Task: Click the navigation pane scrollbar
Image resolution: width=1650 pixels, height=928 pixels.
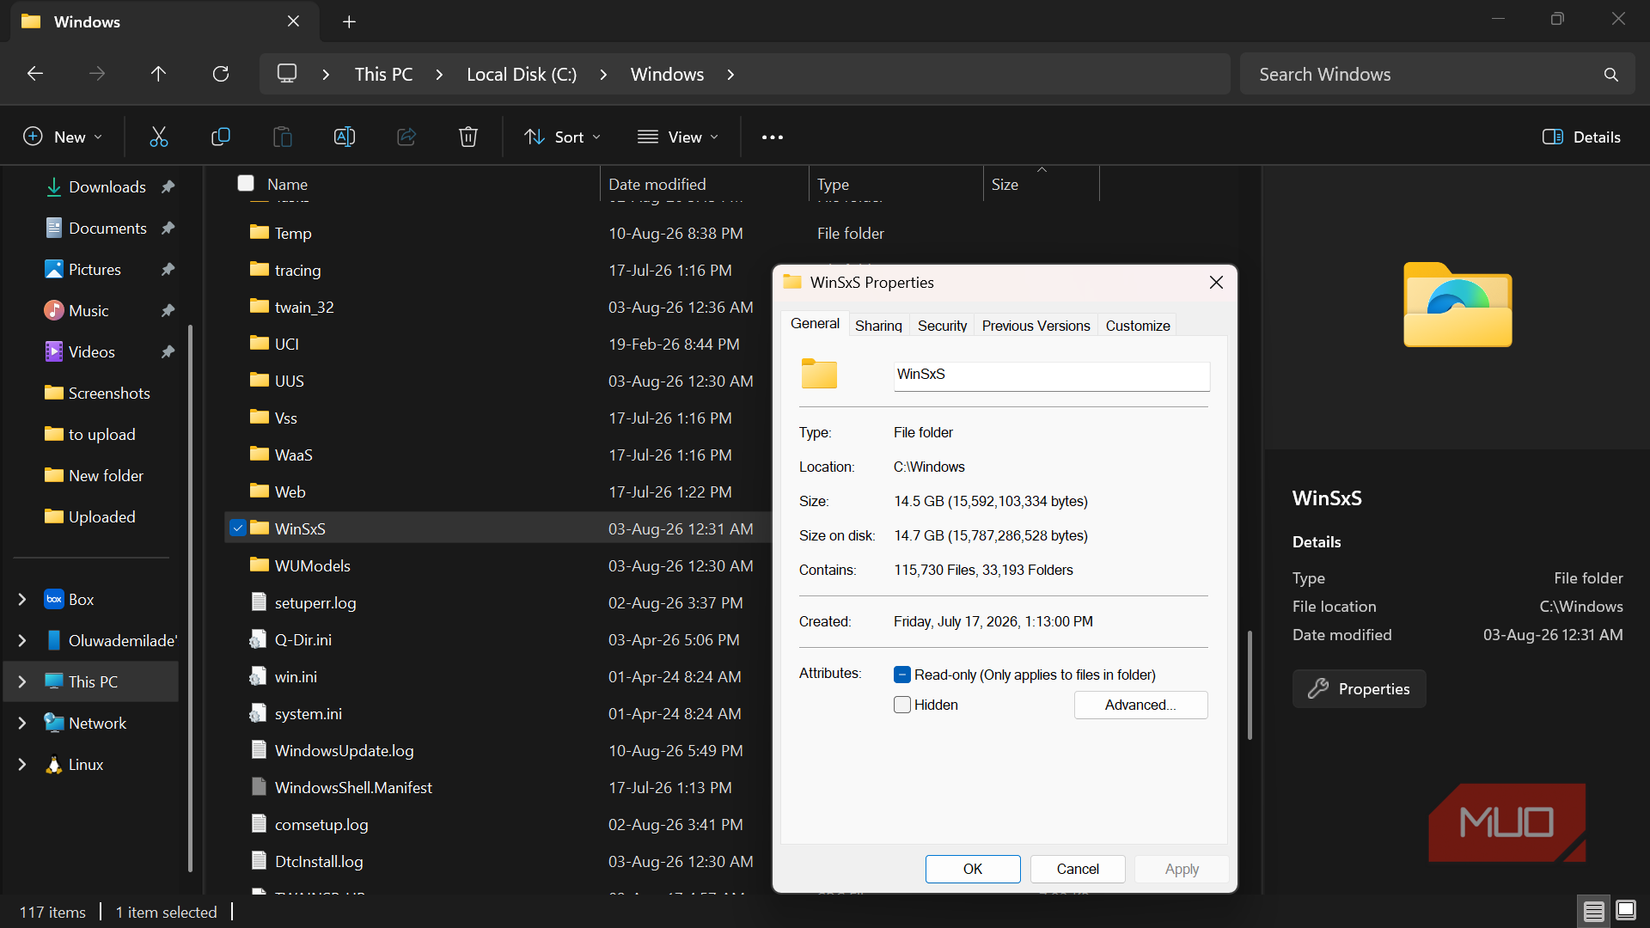Action: 190,597
